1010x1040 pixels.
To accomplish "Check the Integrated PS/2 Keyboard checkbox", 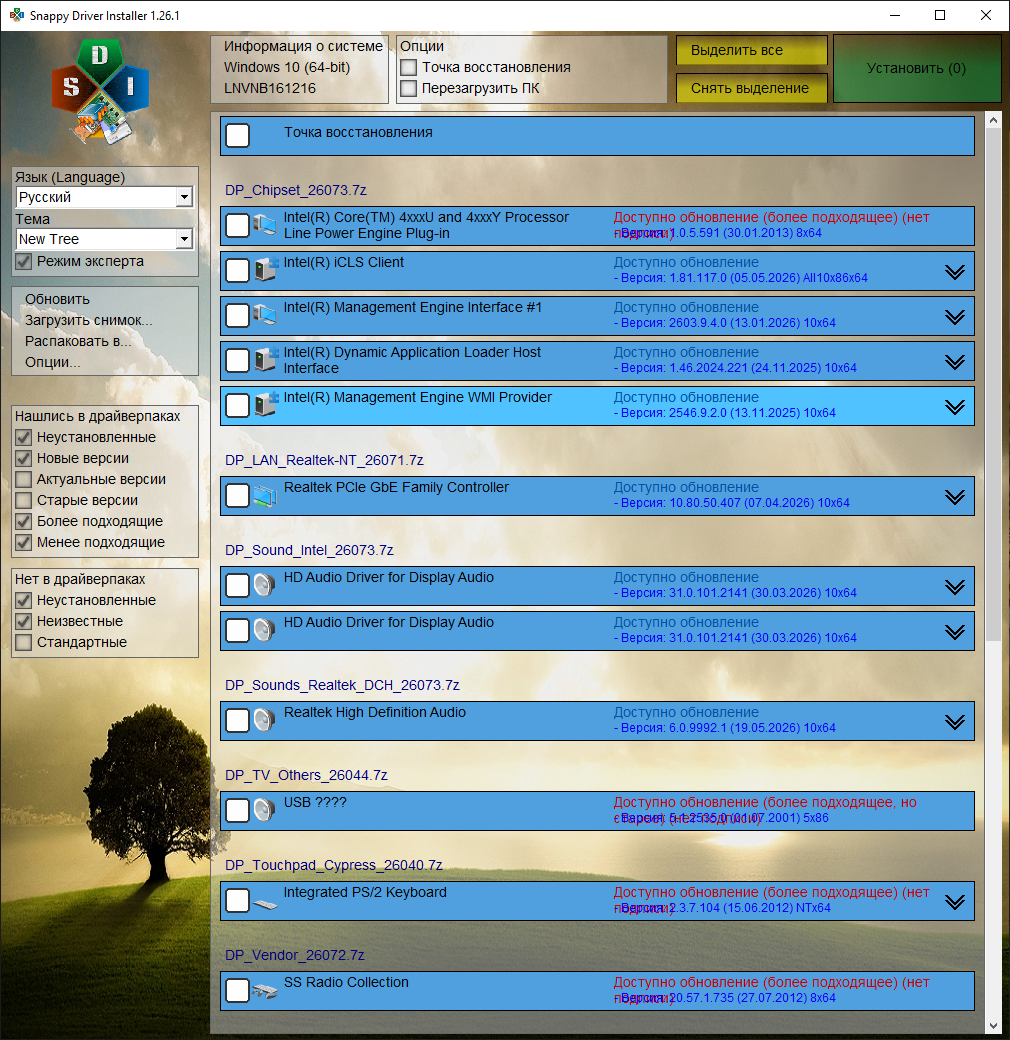I will (237, 901).
